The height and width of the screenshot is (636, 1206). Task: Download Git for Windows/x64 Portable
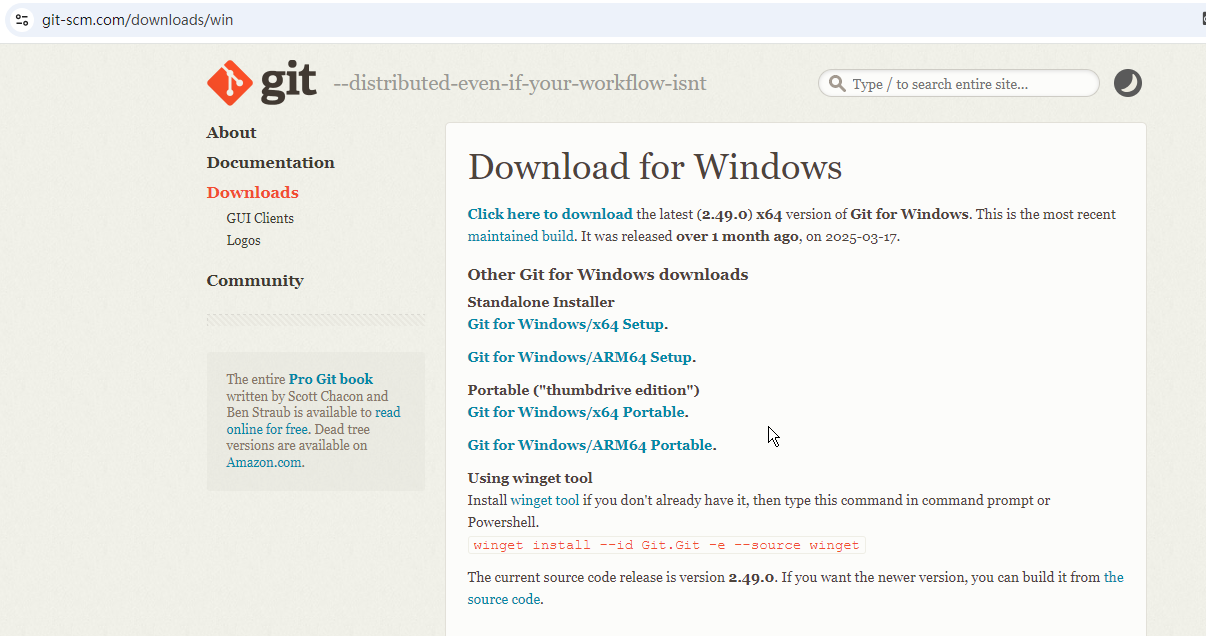(576, 412)
